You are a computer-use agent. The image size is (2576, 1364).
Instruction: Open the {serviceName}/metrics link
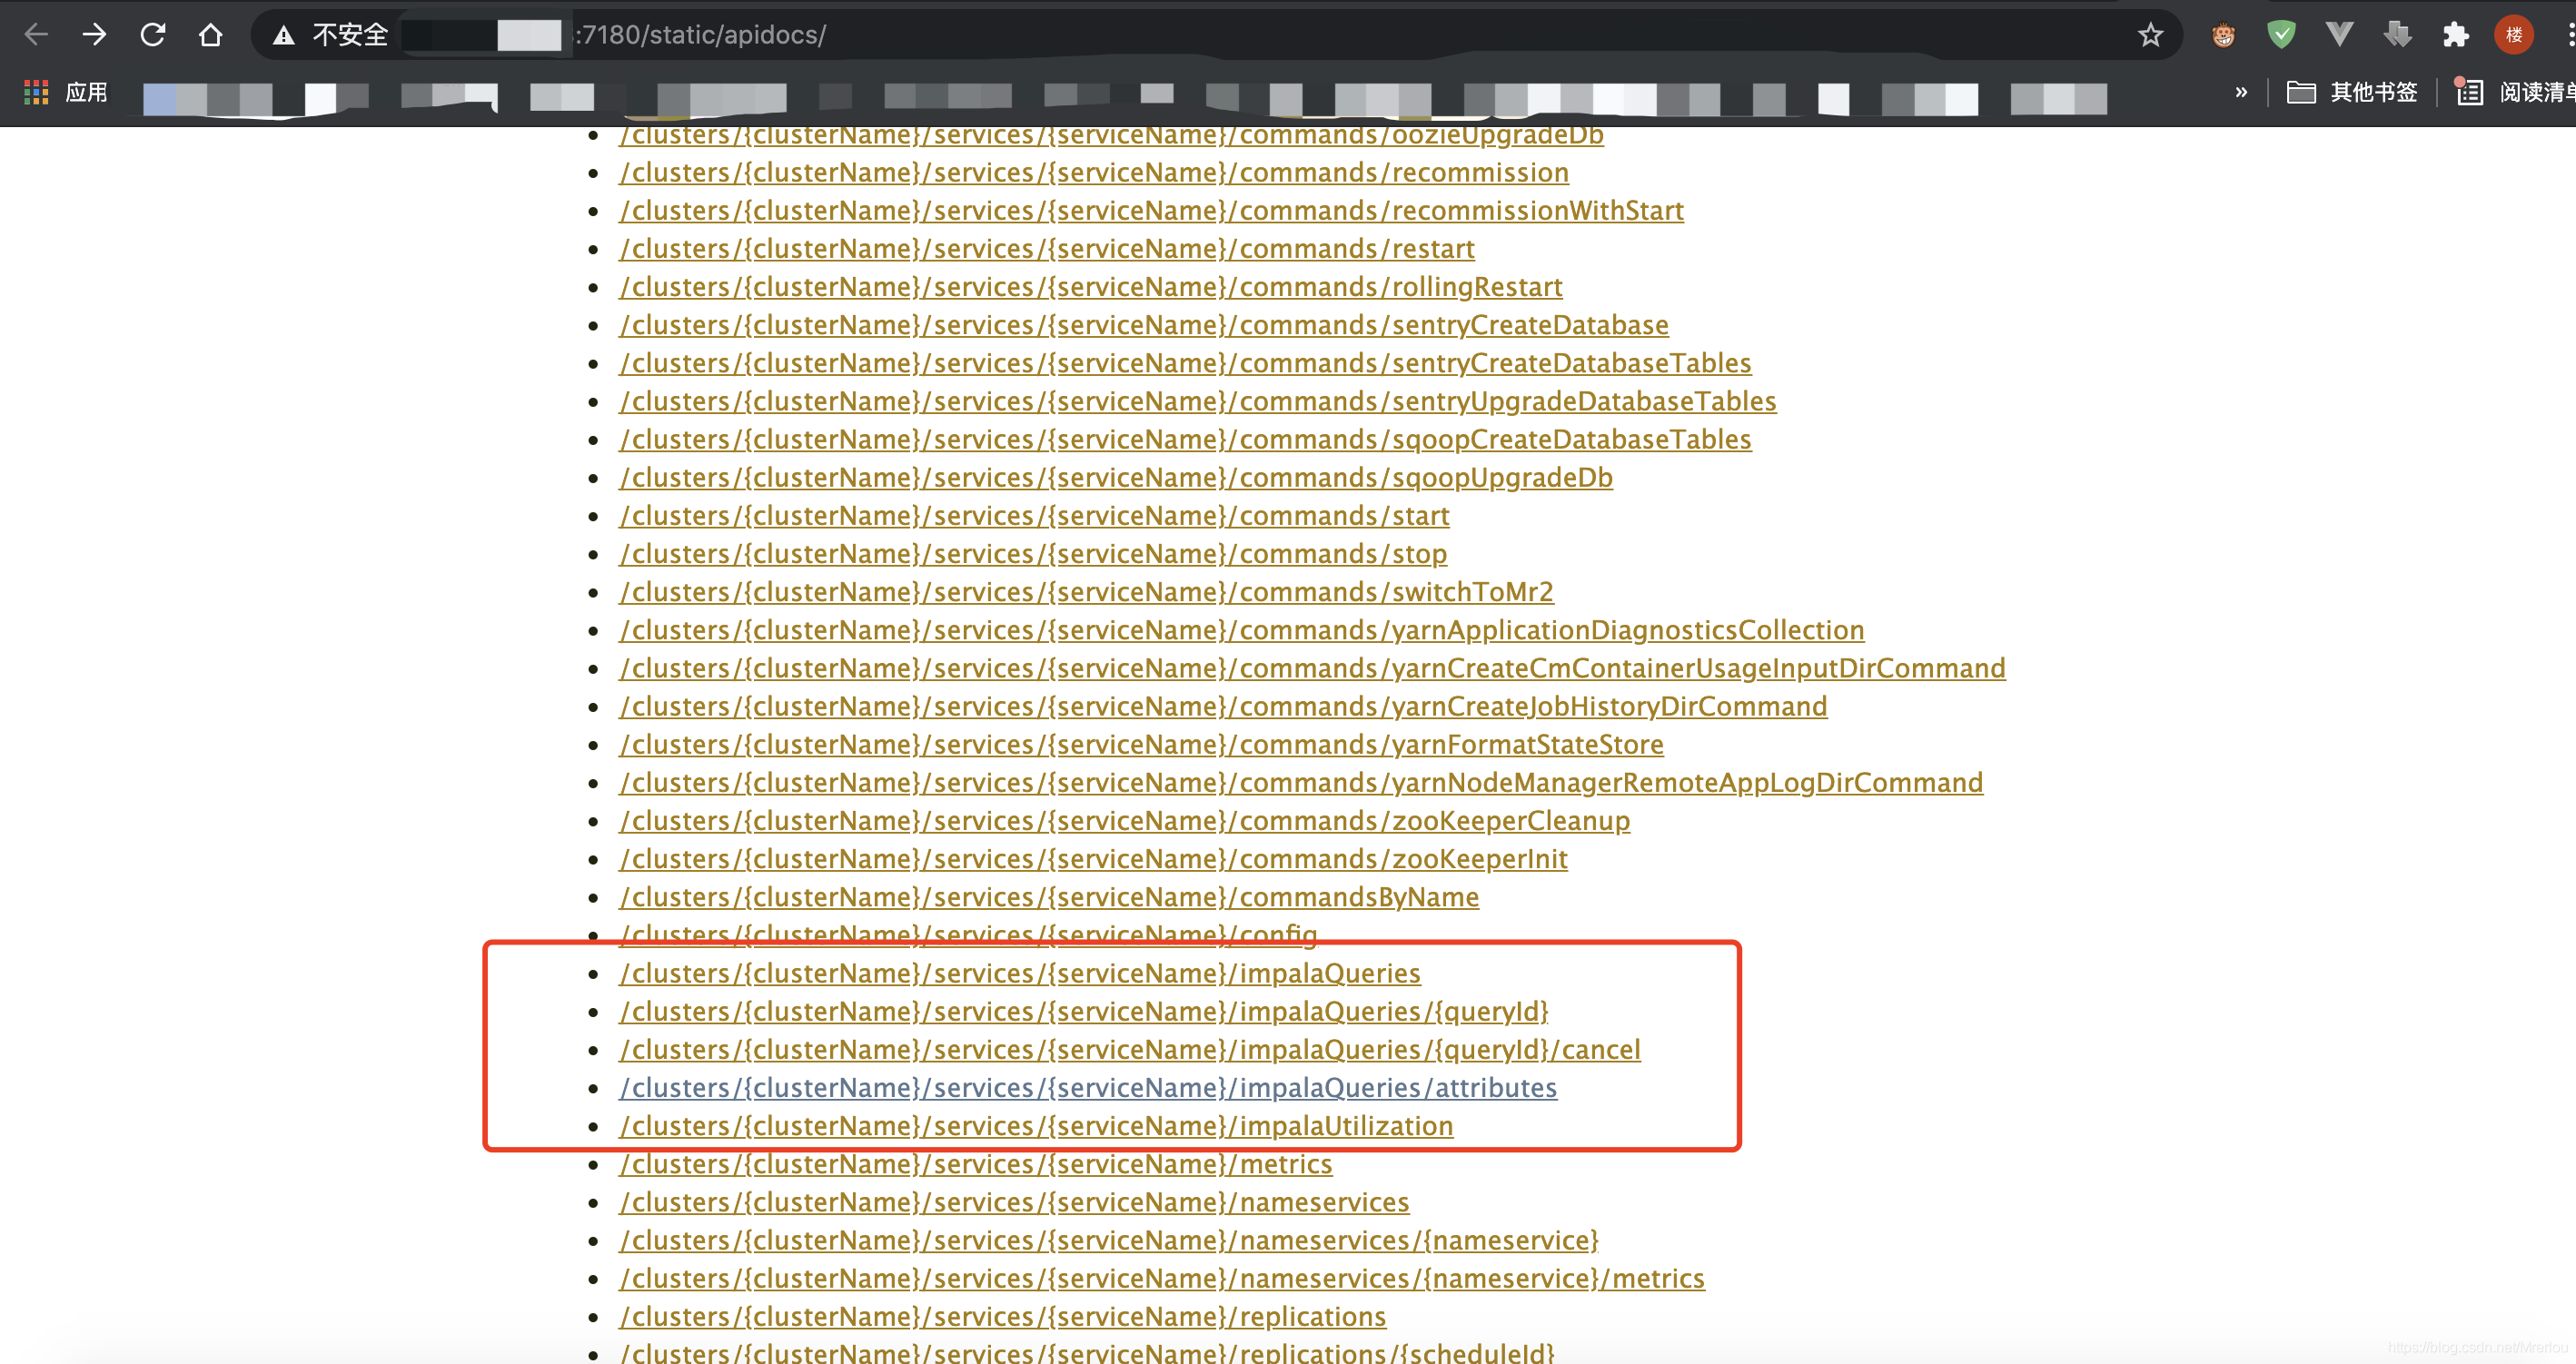tap(976, 1164)
